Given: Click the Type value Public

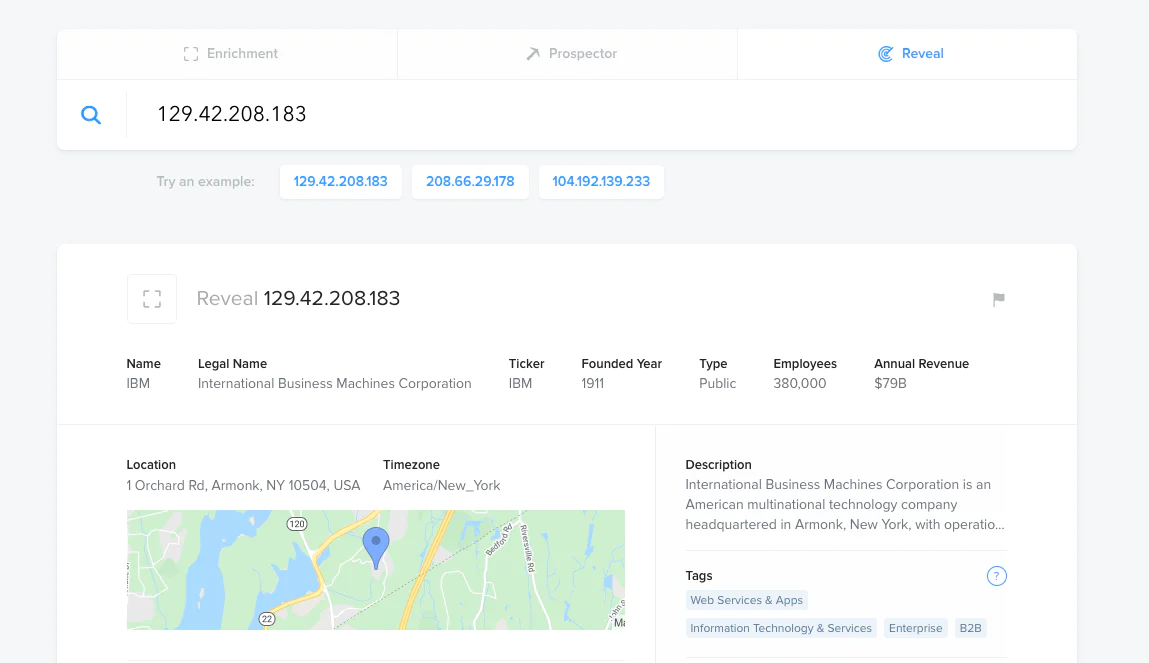Looking at the screenshot, I should pos(717,383).
